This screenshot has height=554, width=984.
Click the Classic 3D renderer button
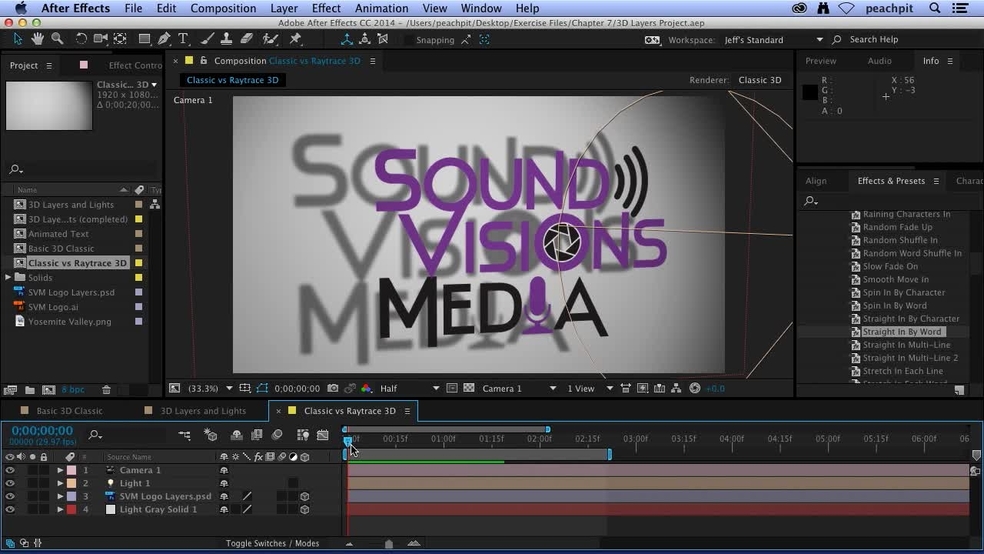pos(759,80)
